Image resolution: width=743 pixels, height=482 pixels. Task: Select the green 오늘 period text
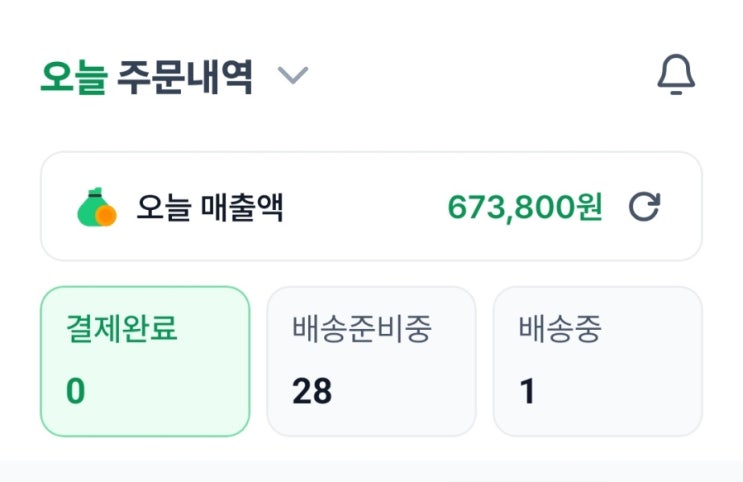73,77
